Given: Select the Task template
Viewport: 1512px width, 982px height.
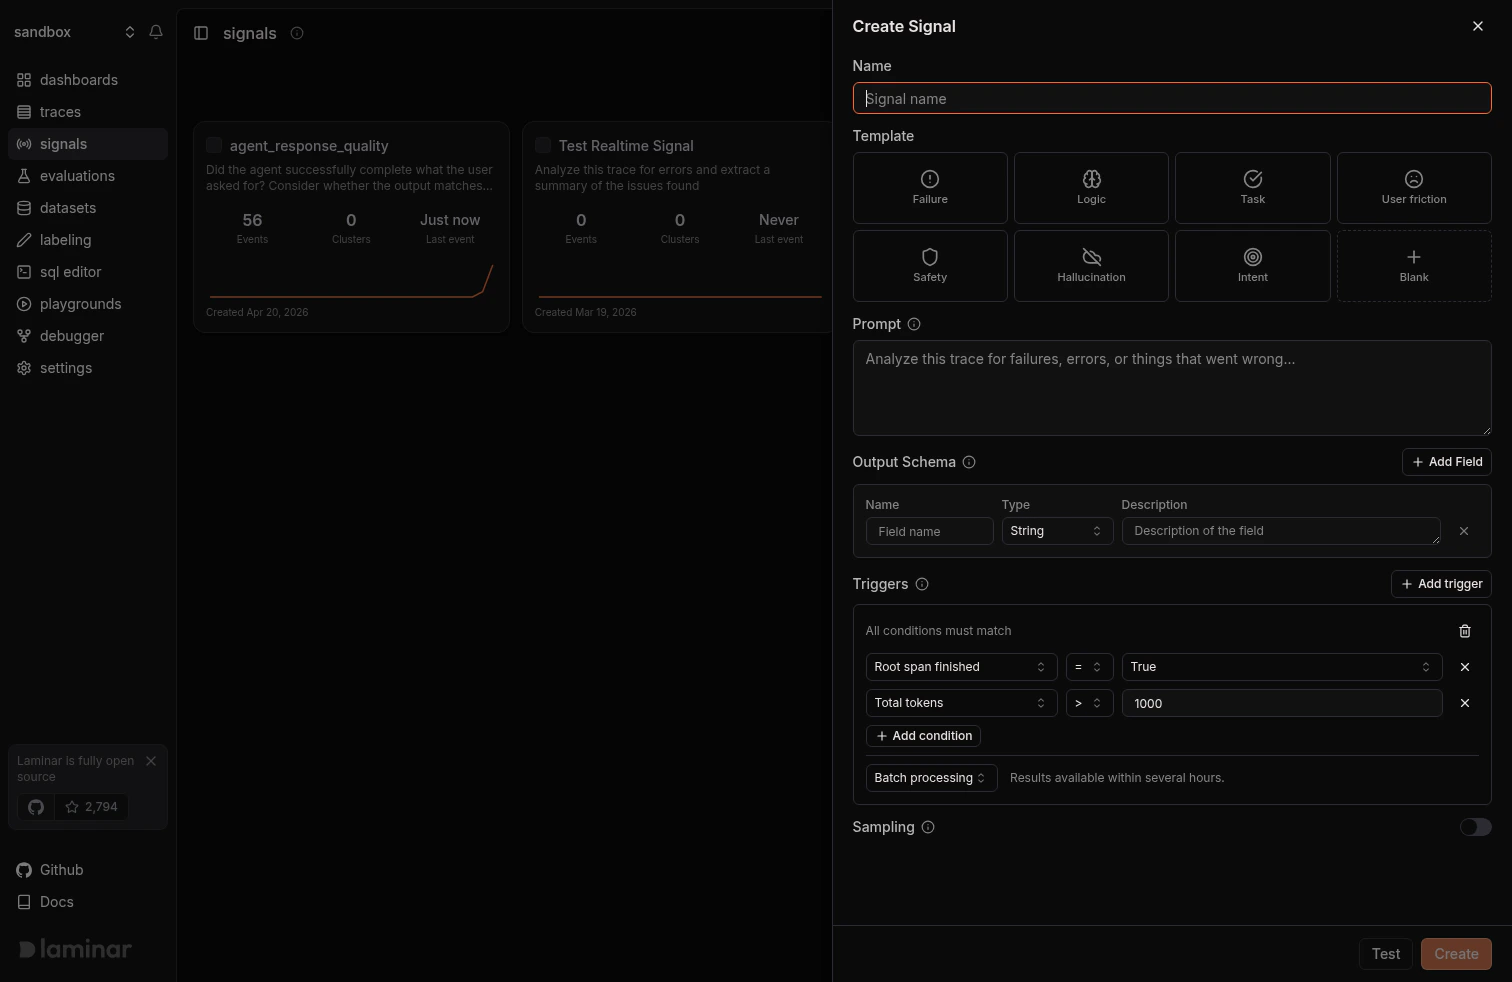Looking at the screenshot, I should pyautogui.click(x=1253, y=188).
